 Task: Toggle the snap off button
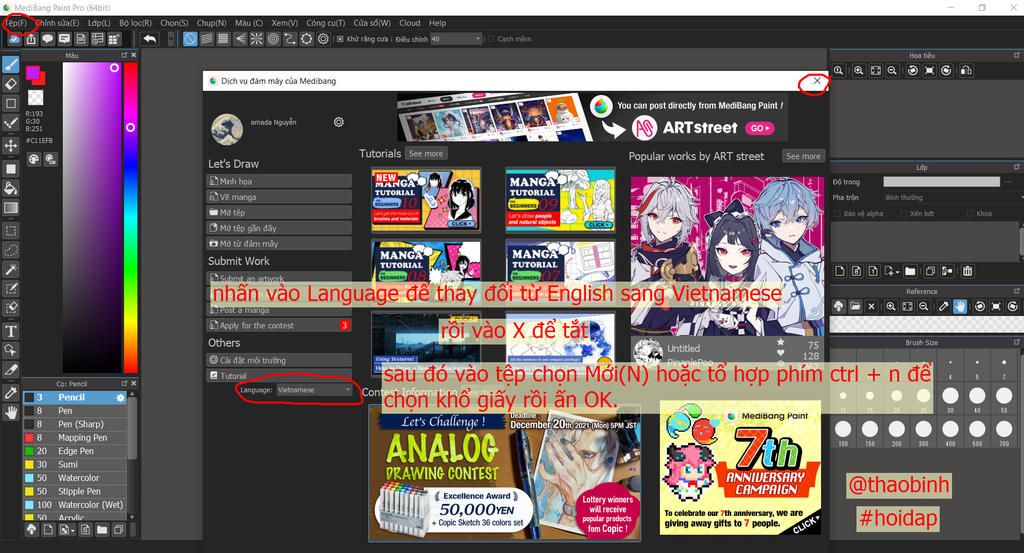click(190, 39)
